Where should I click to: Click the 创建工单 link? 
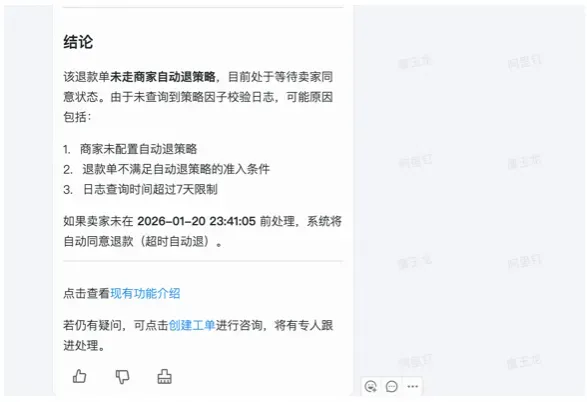pos(192,325)
